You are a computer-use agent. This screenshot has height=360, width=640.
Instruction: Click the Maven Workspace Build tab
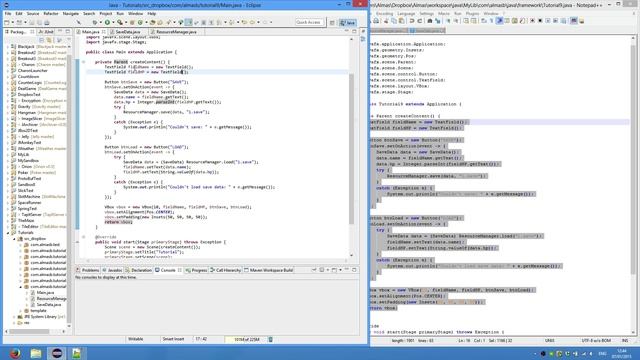(269, 270)
